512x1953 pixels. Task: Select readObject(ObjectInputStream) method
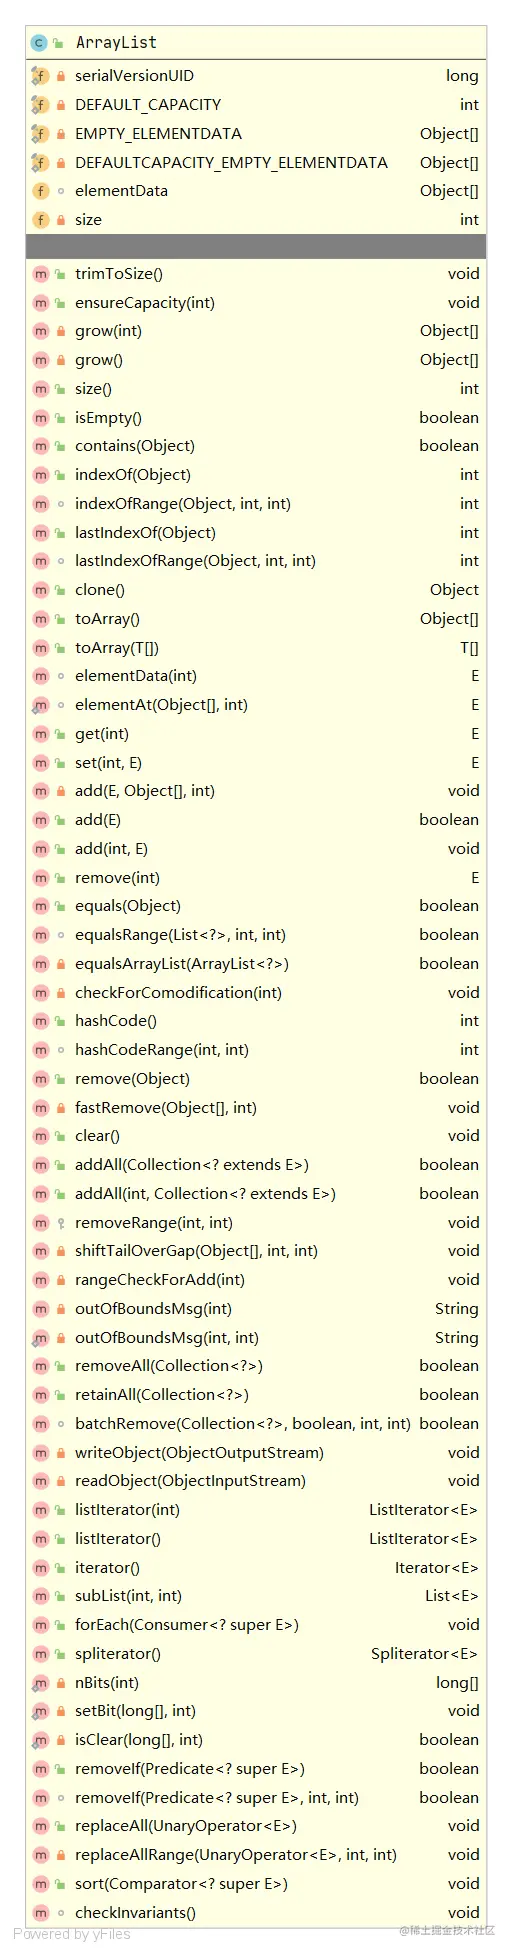[190, 1481]
